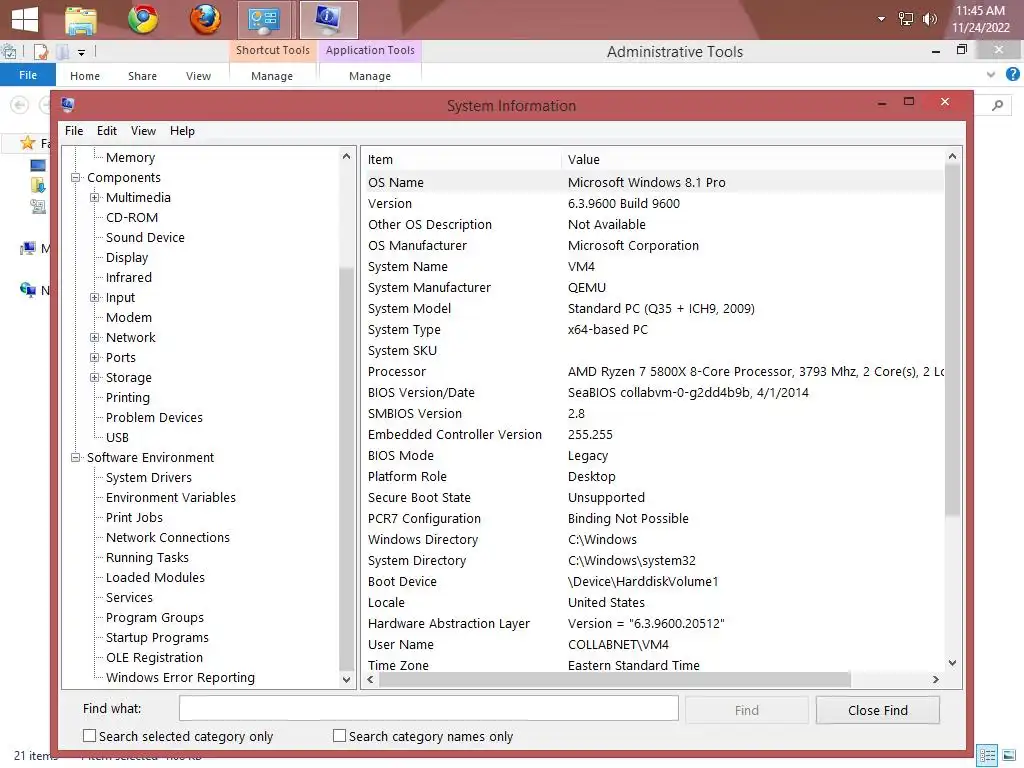This screenshot has height=768, width=1024.
Task: Open Manage tab under Application Tools
Action: click(370, 76)
